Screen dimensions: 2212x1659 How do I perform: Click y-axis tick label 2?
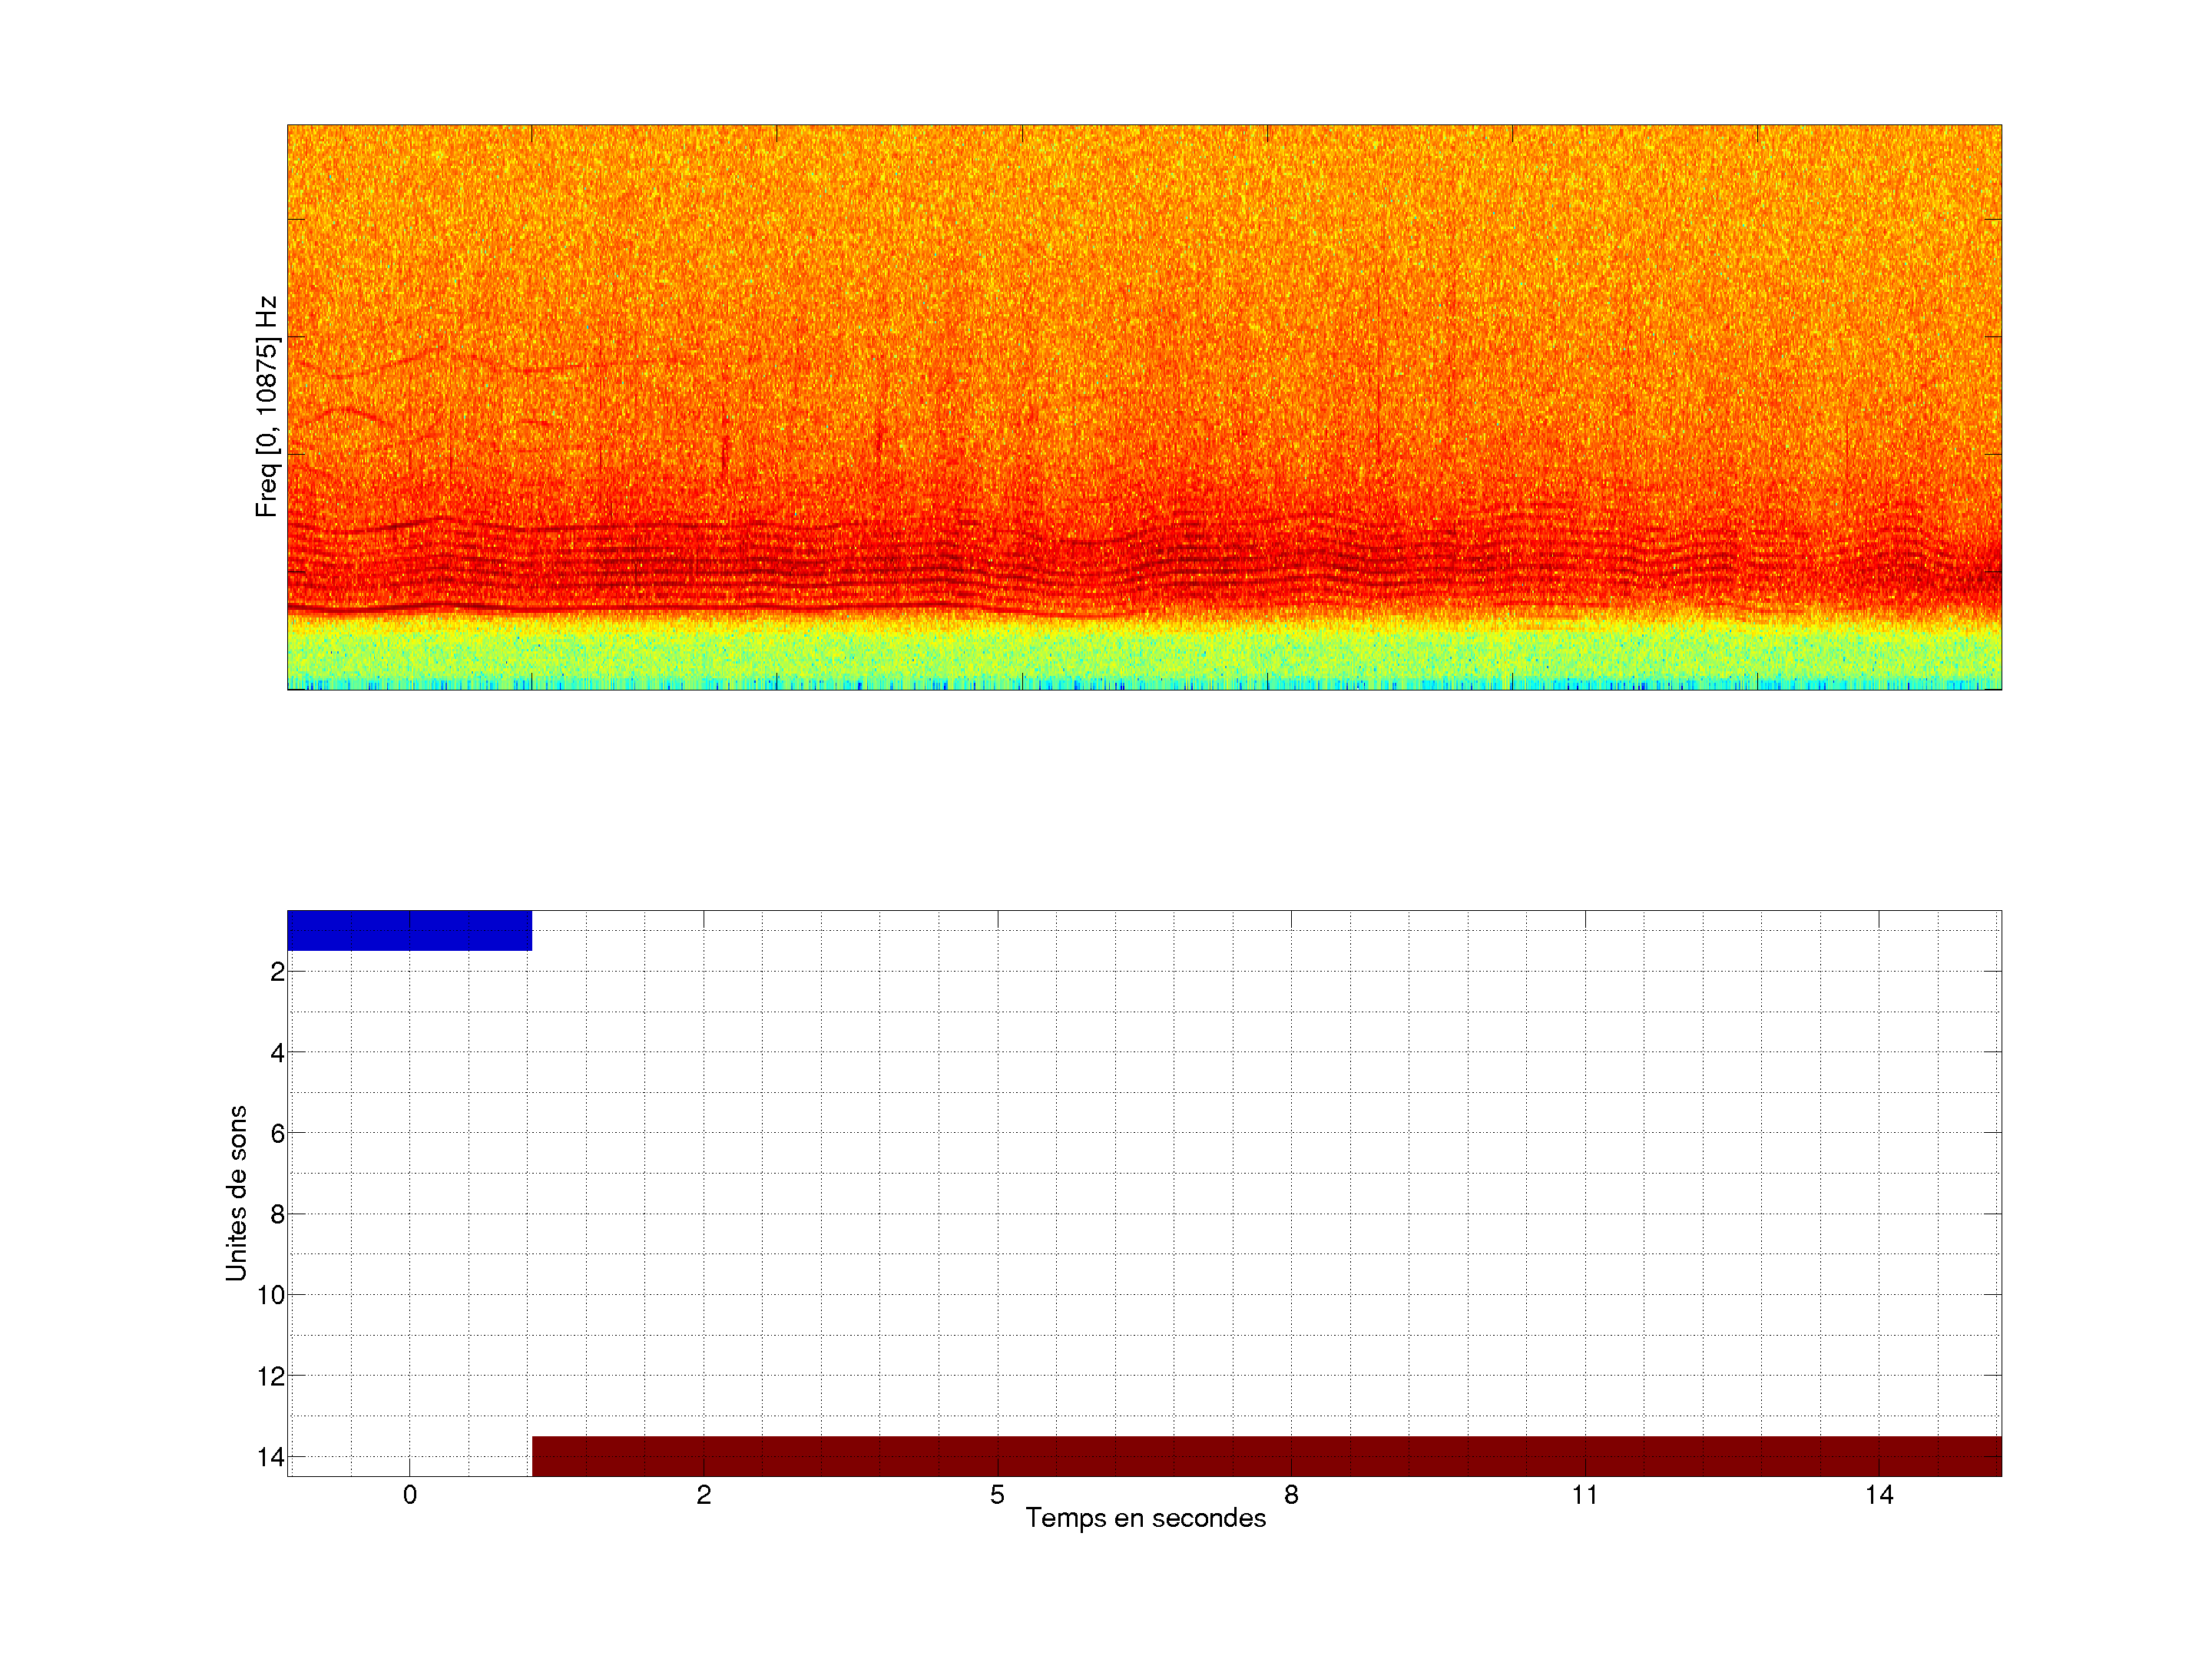(x=277, y=972)
